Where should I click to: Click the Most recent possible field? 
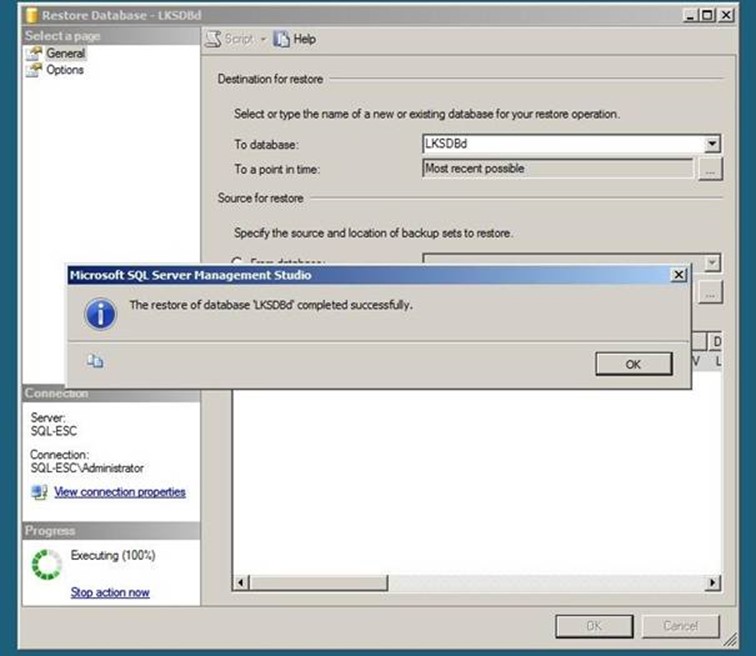[x=558, y=168]
